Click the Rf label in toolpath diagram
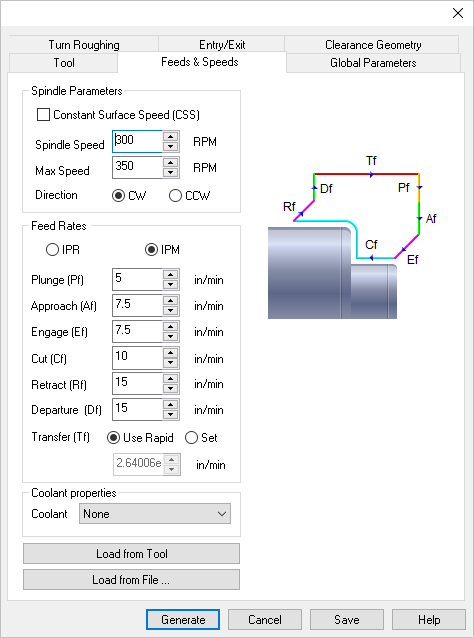Viewport: 474px width, 638px height. click(x=289, y=207)
